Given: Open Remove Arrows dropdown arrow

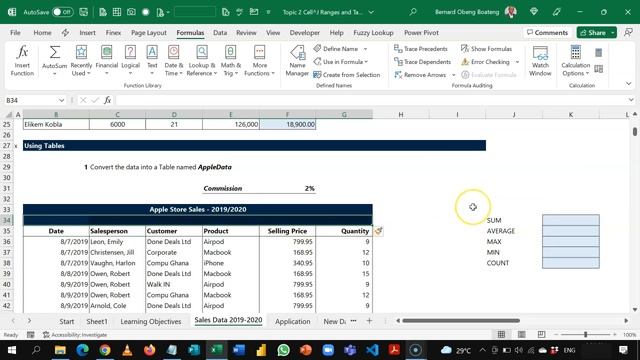Looking at the screenshot, I should pyautogui.click(x=453, y=75).
